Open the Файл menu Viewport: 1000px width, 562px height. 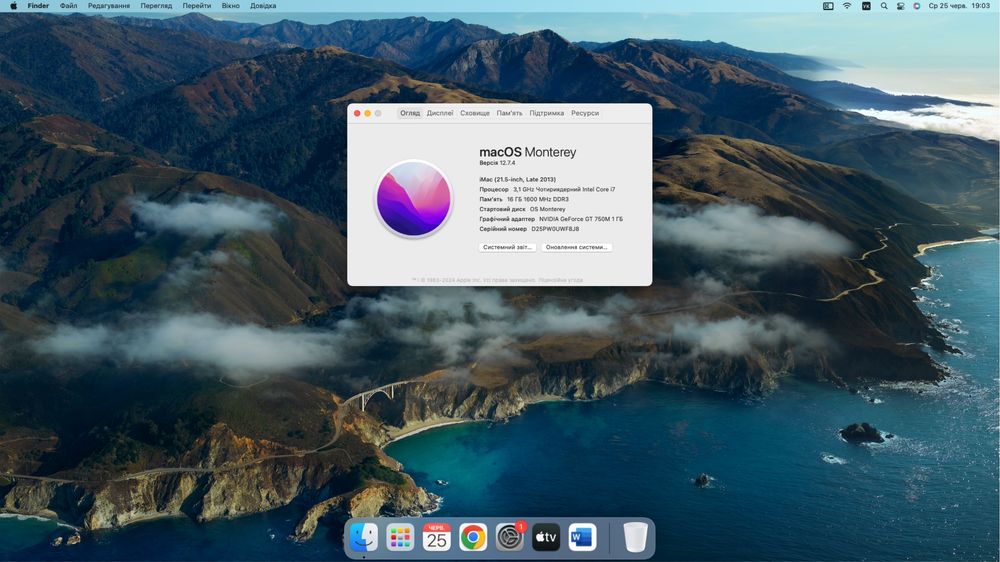(68, 6)
